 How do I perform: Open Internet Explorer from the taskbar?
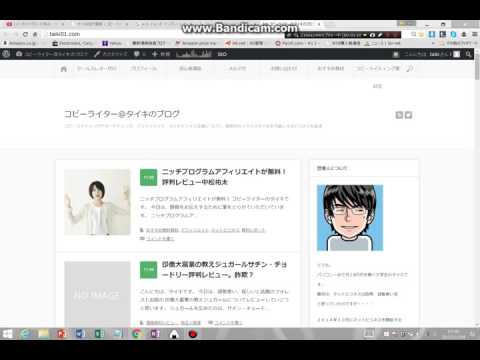pos(26,334)
